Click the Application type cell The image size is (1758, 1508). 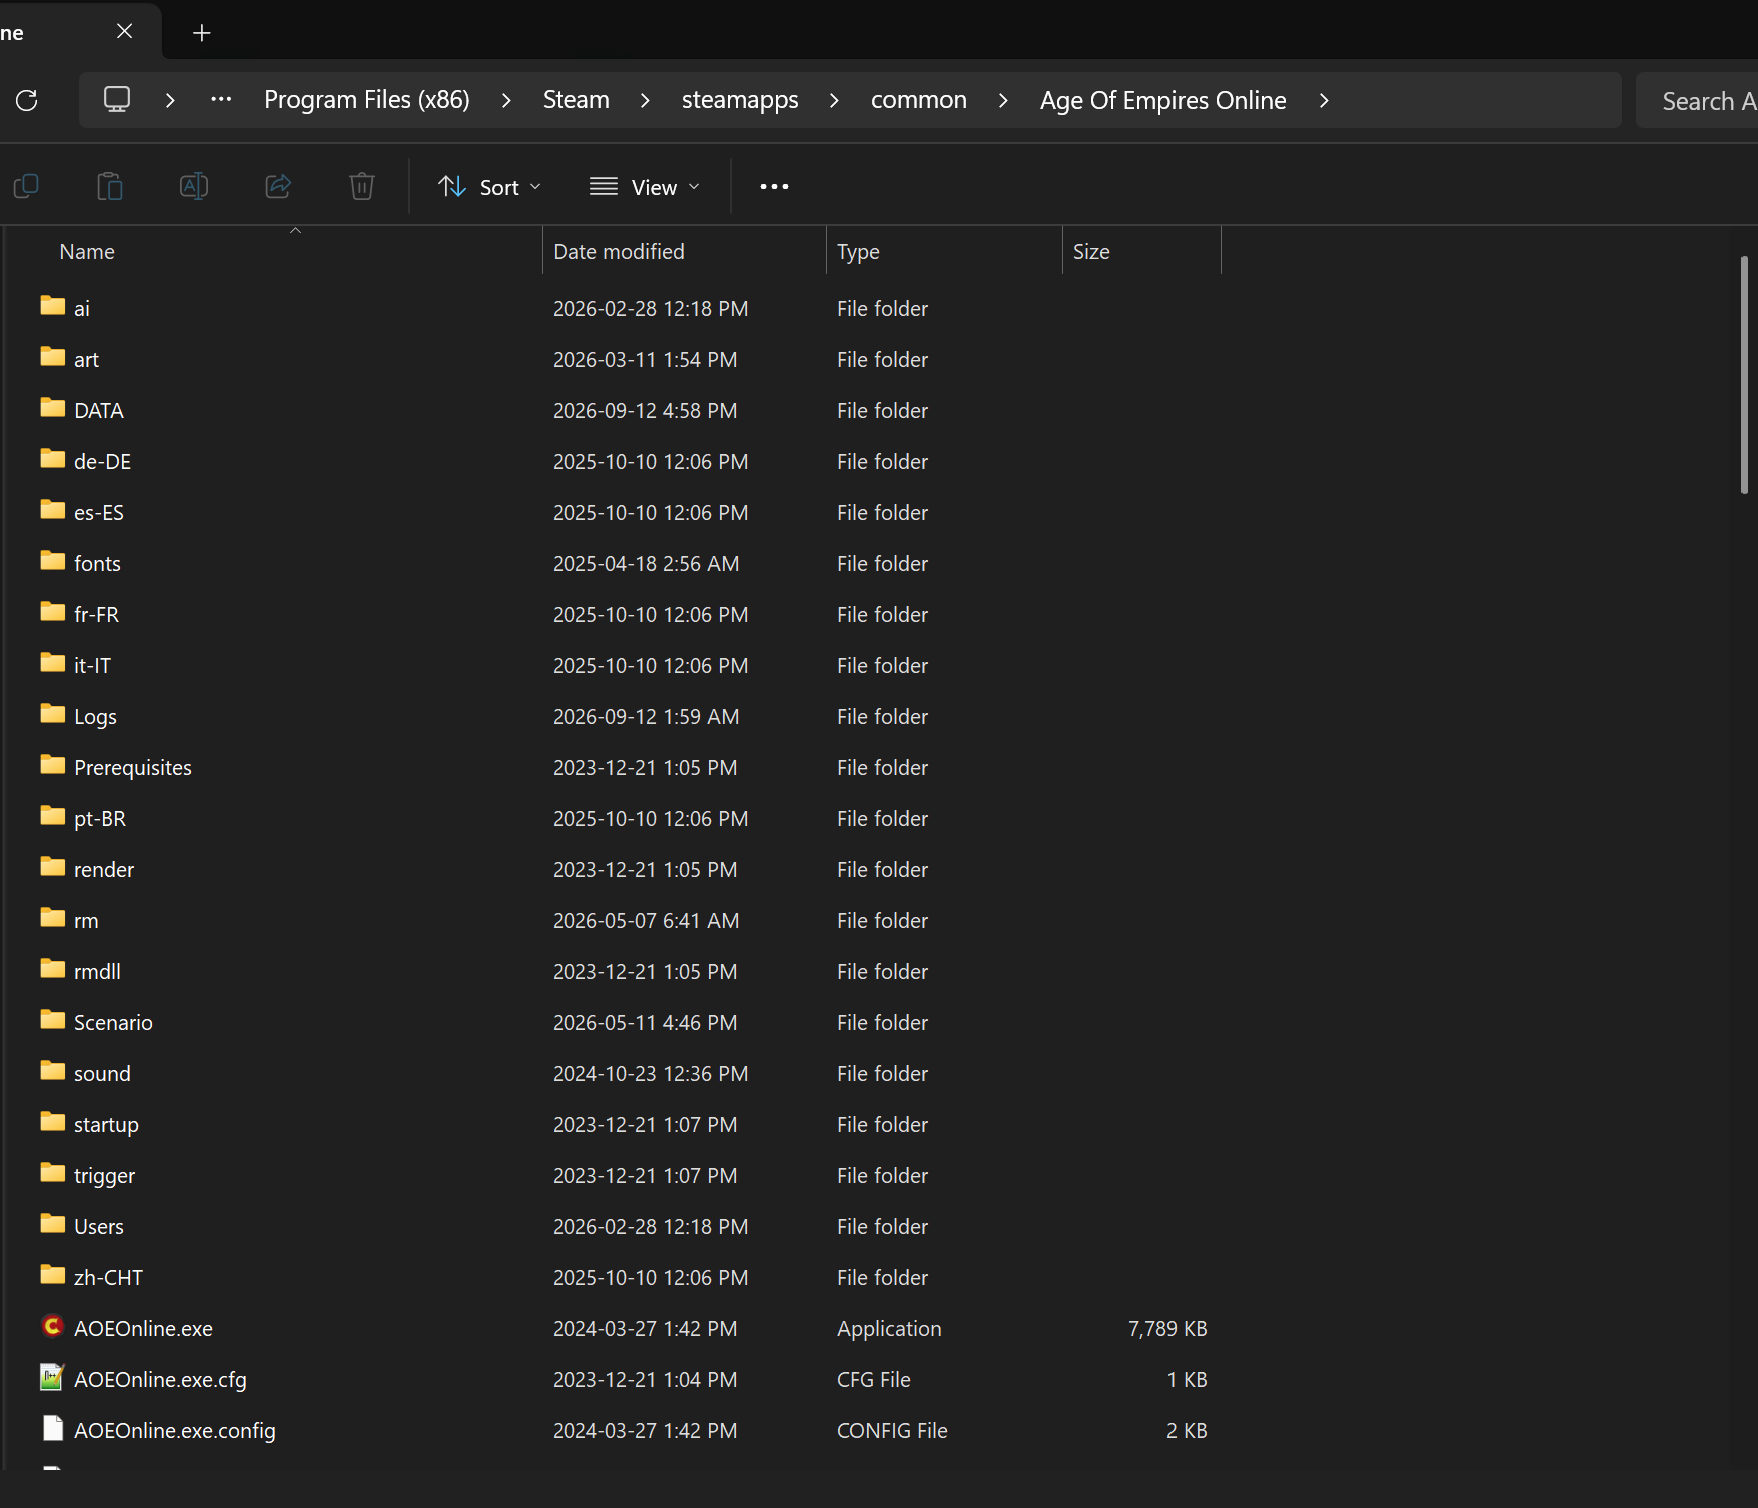click(x=889, y=1329)
